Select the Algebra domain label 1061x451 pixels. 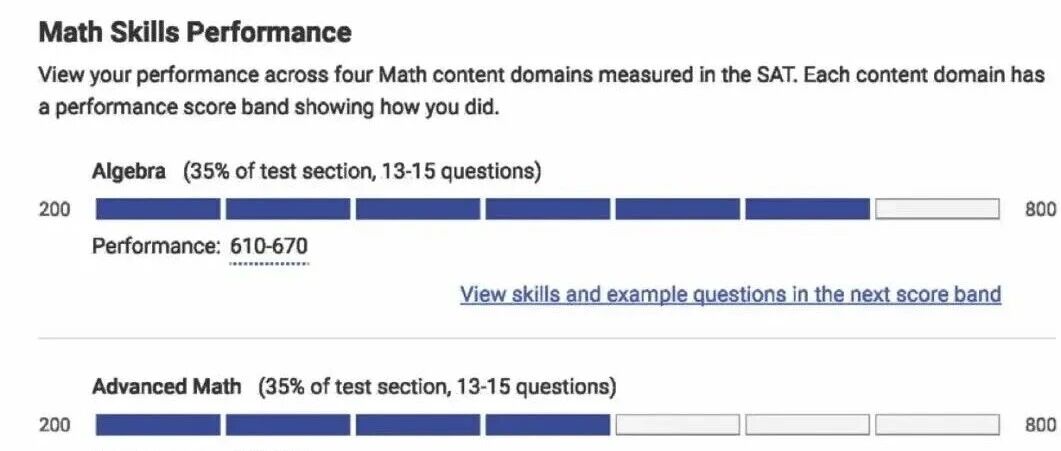click(x=129, y=171)
